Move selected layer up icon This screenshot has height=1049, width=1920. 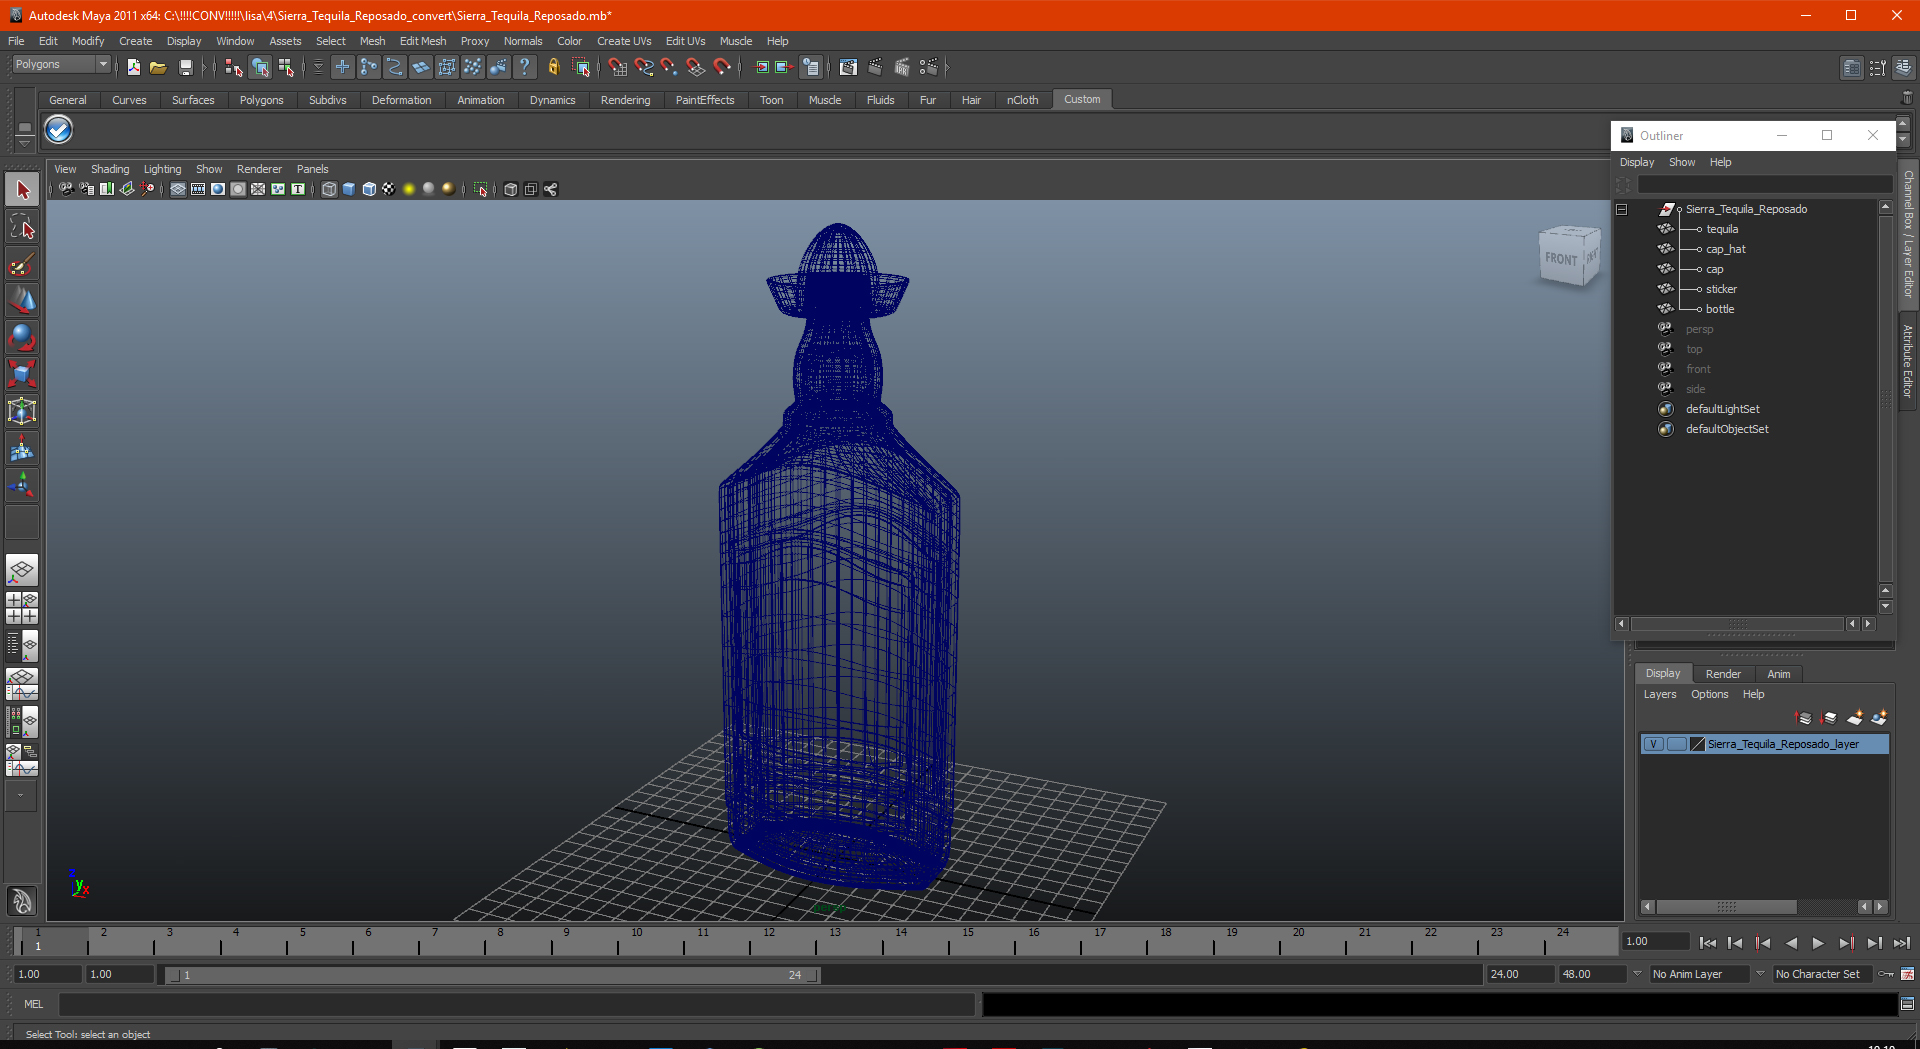click(x=1805, y=718)
